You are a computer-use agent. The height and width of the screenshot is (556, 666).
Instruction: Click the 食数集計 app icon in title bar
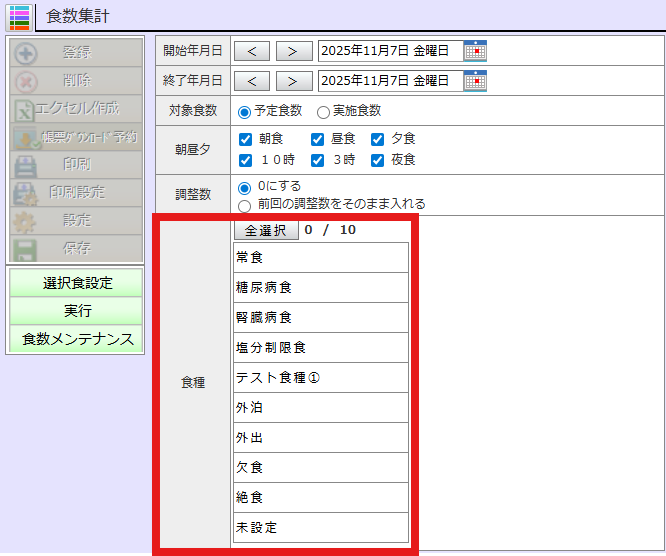point(19,16)
